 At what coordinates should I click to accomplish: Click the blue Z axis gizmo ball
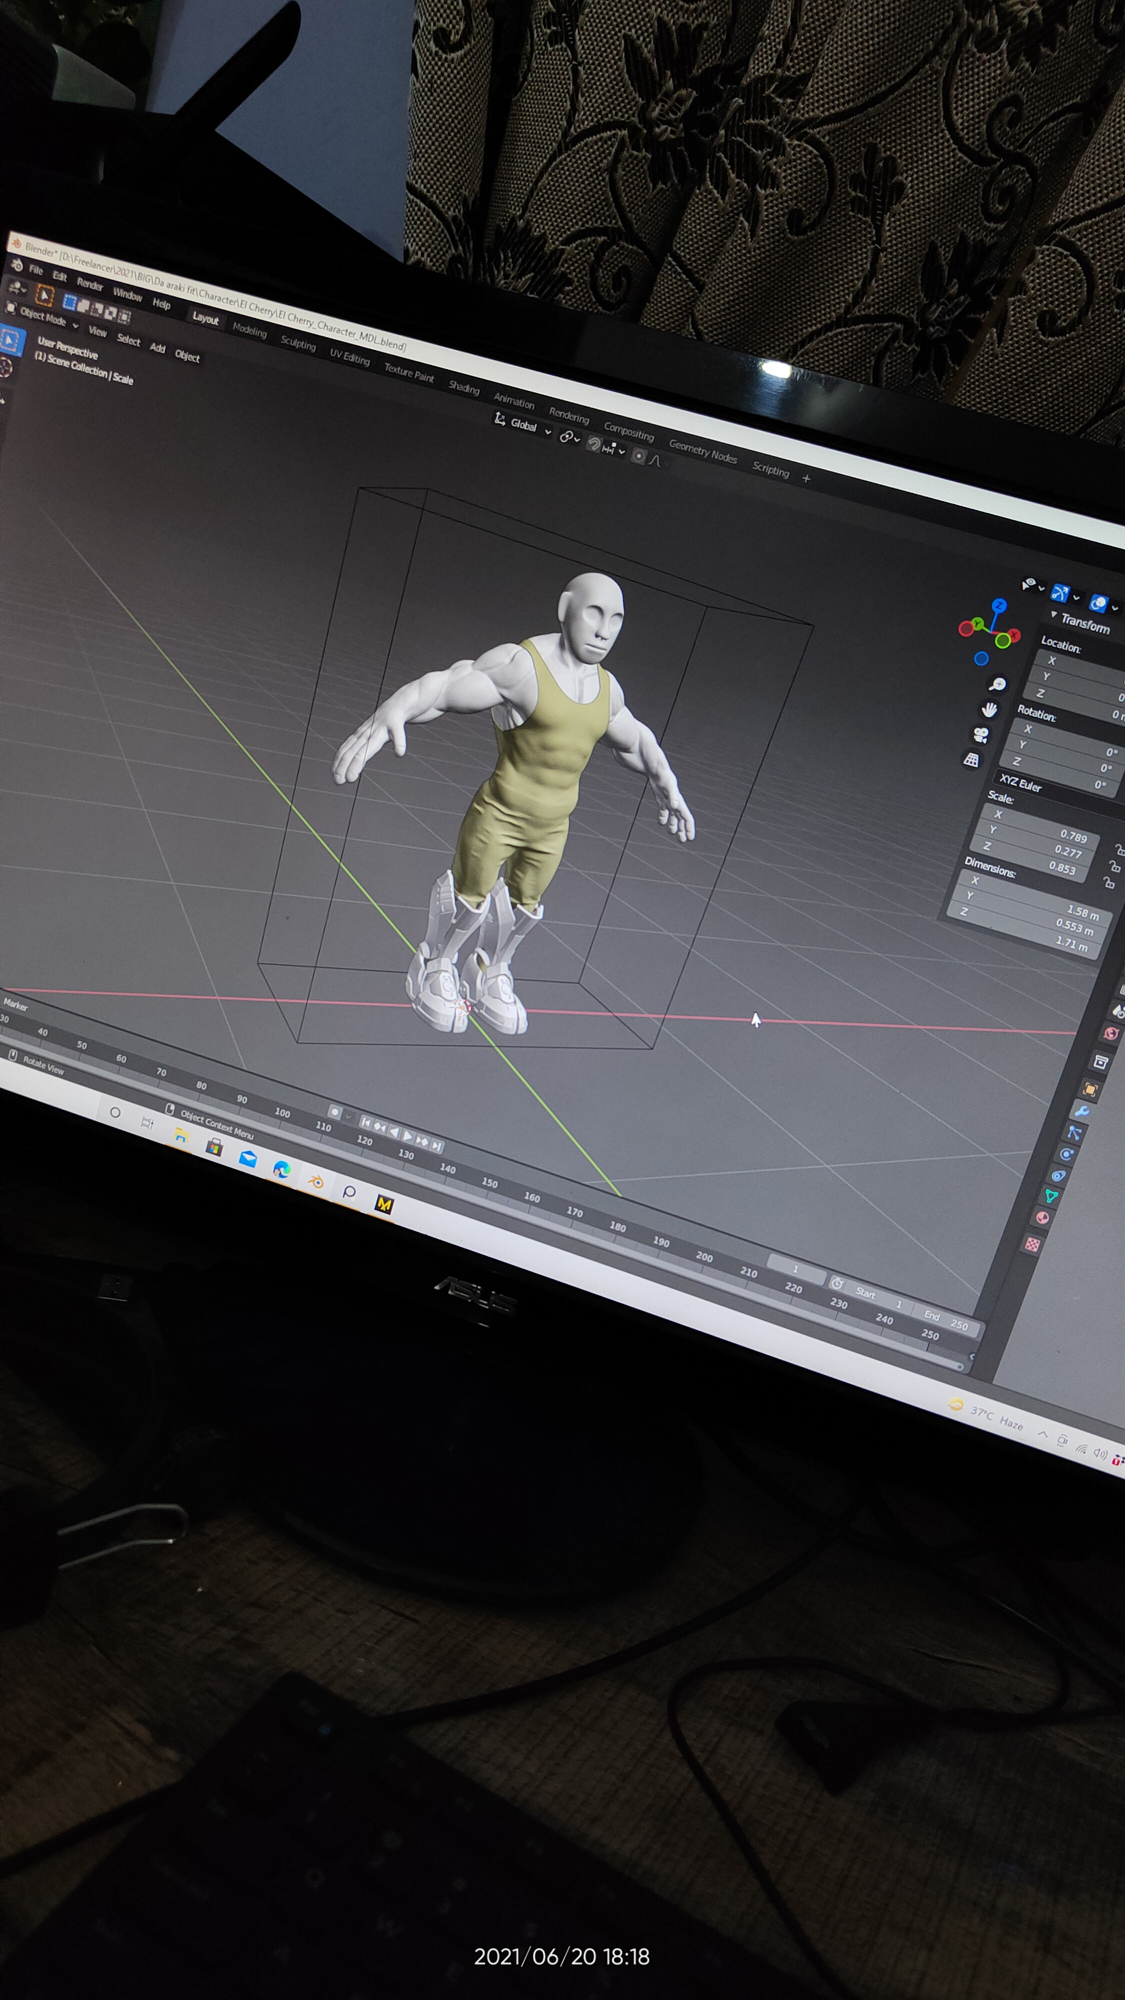pos(999,606)
